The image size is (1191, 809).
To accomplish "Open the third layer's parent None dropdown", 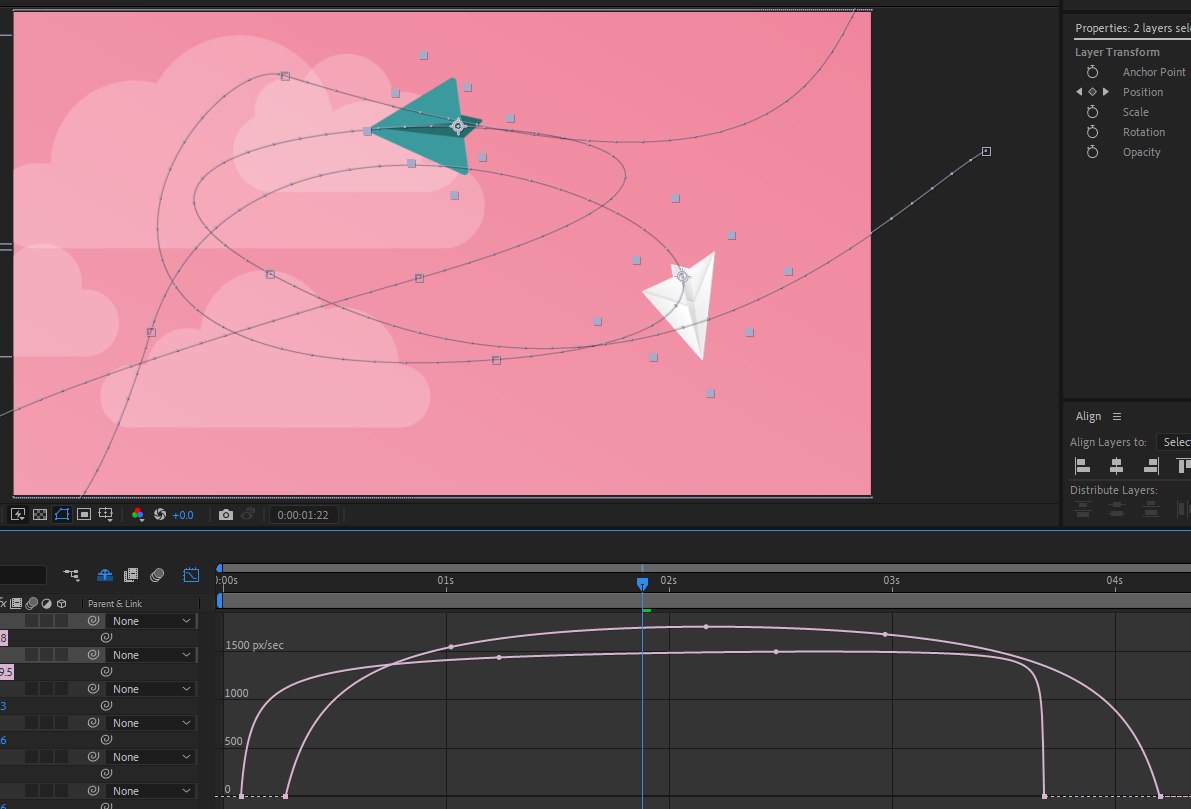I will pos(151,689).
